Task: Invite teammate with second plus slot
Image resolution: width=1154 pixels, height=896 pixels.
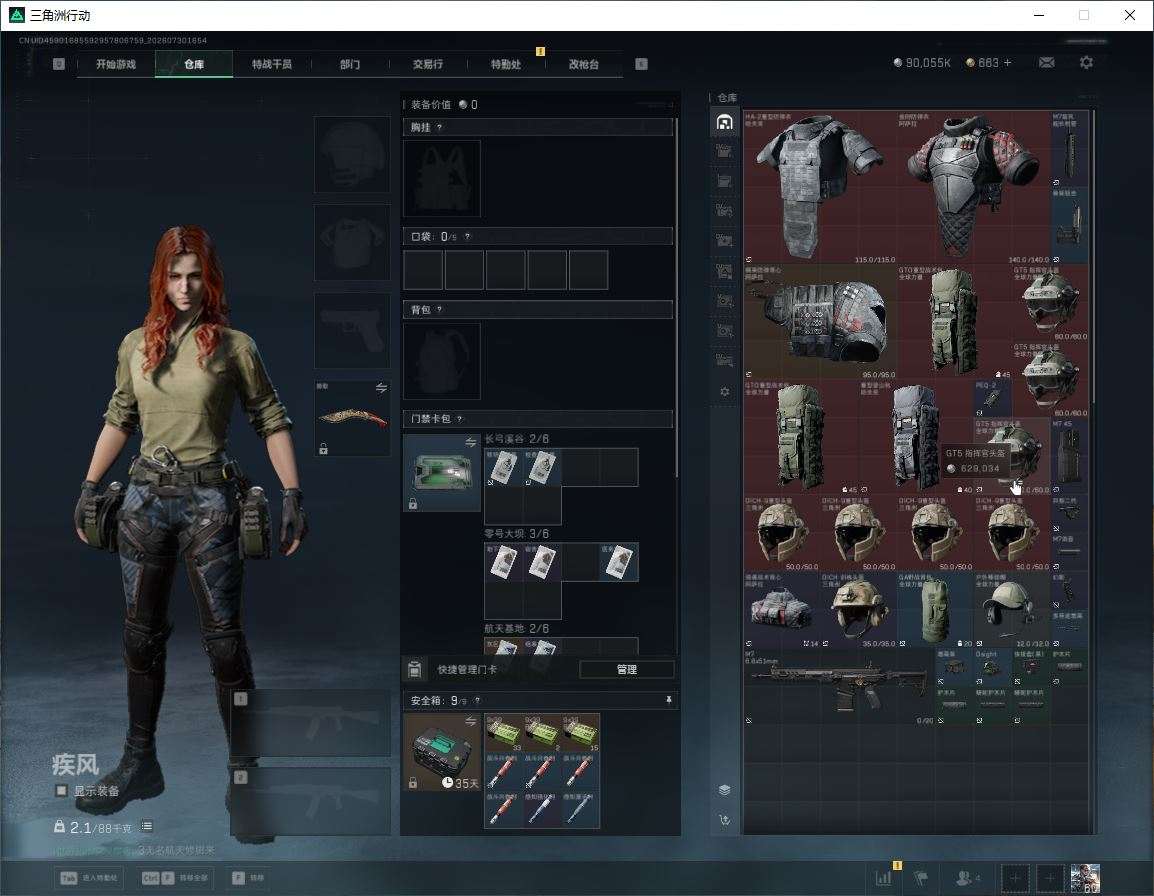Action: pyautogui.click(x=1050, y=878)
